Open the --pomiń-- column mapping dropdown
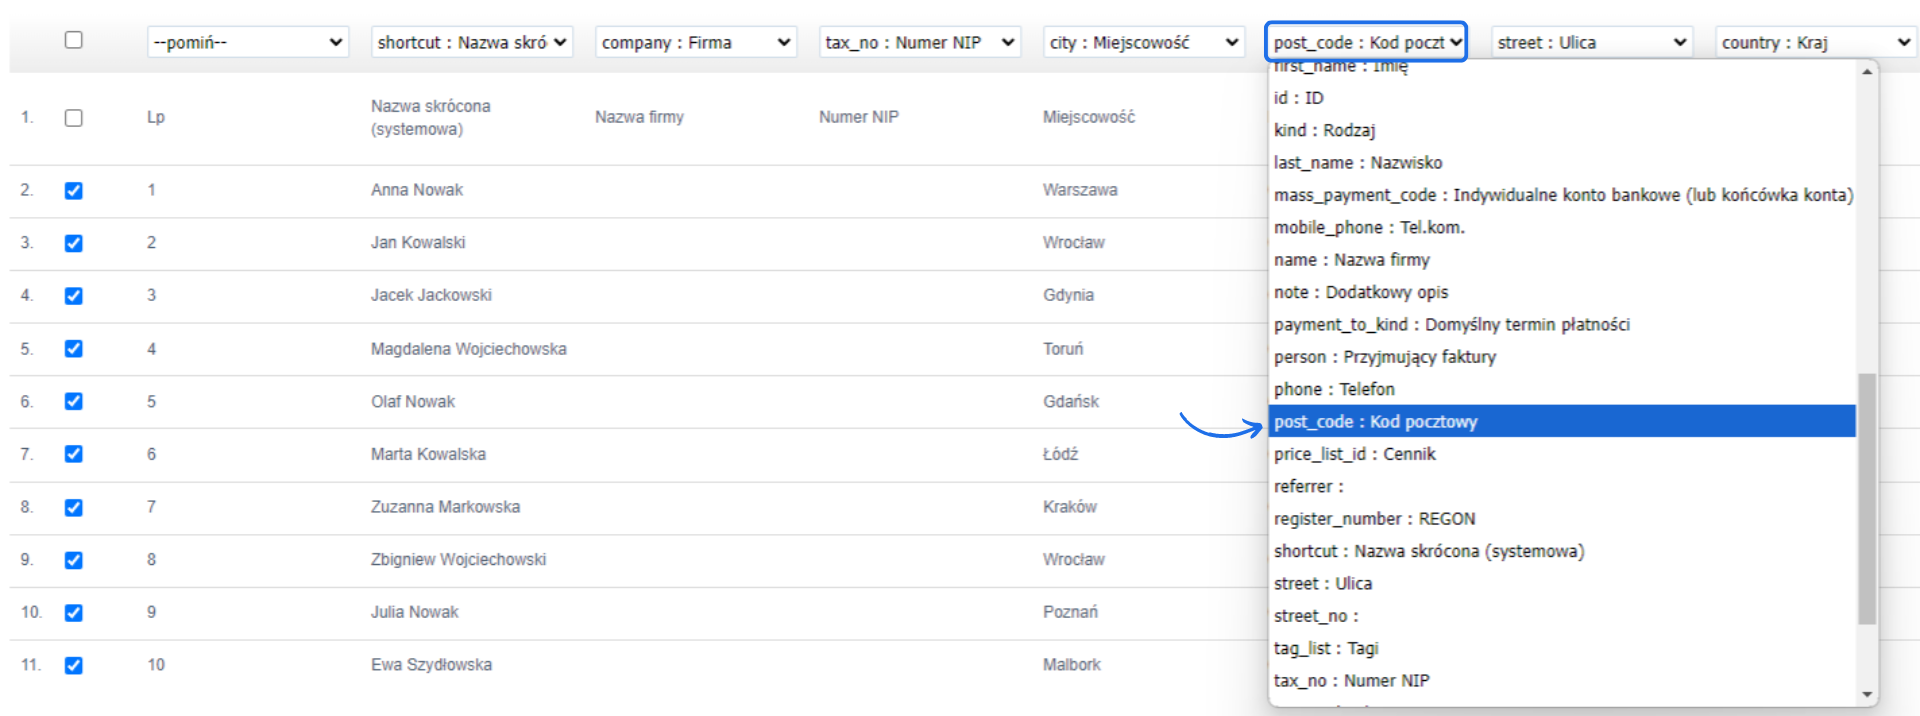The width and height of the screenshot is (1920, 716). point(248,42)
